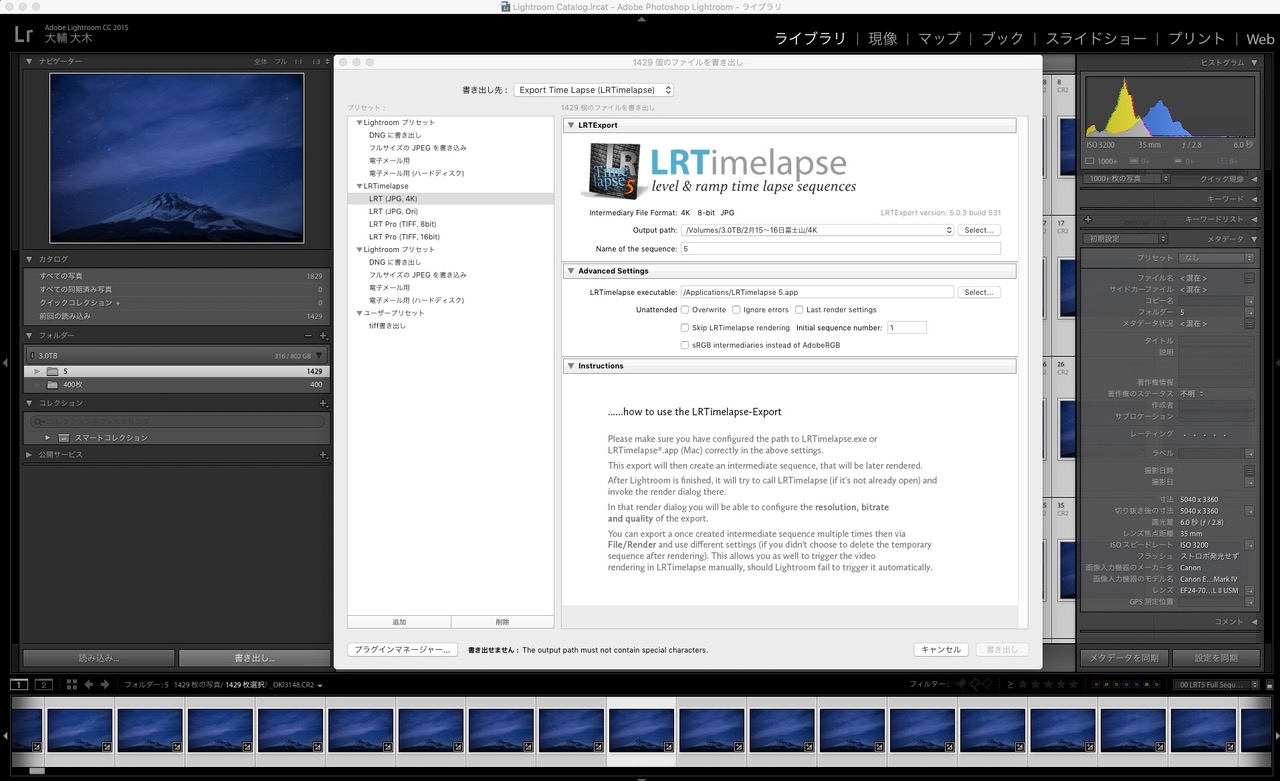Click the capture time metadata icon
Viewport: 1280px width, 781px height.
[1249, 470]
